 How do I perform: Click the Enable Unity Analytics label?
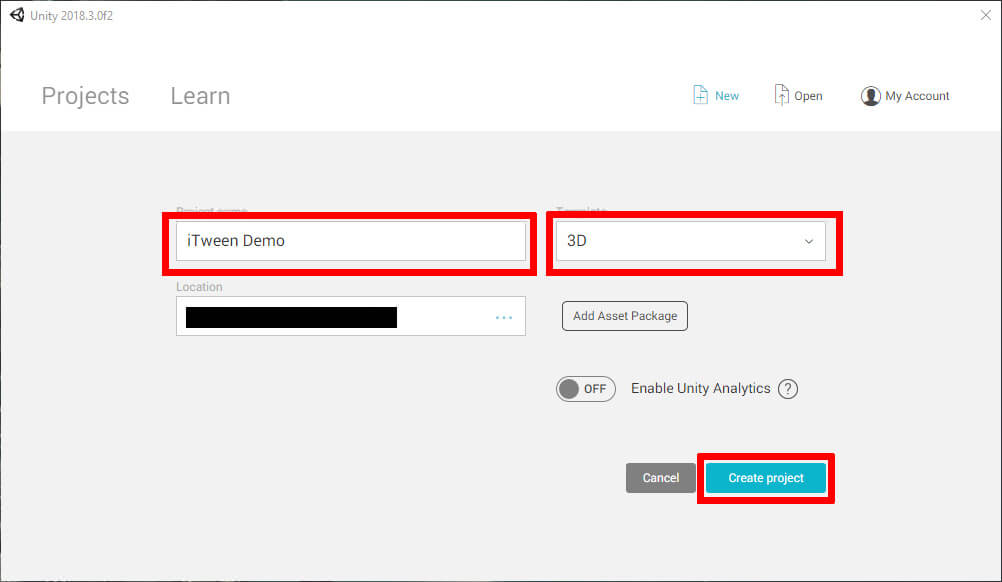(x=700, y=388)
